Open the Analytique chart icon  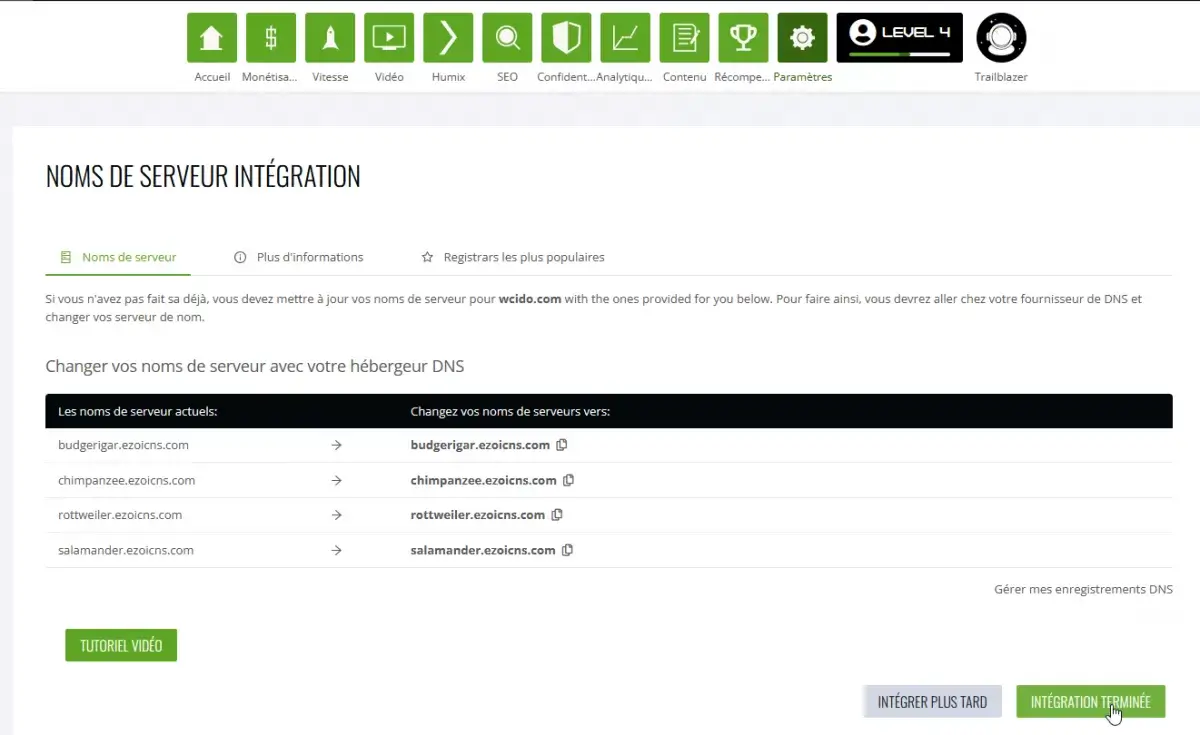click(625, 38)
